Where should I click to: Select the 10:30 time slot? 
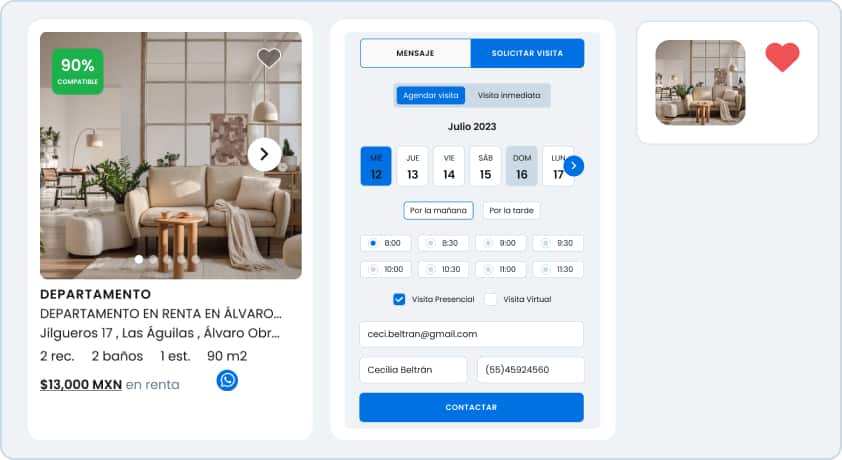point(444,269)
